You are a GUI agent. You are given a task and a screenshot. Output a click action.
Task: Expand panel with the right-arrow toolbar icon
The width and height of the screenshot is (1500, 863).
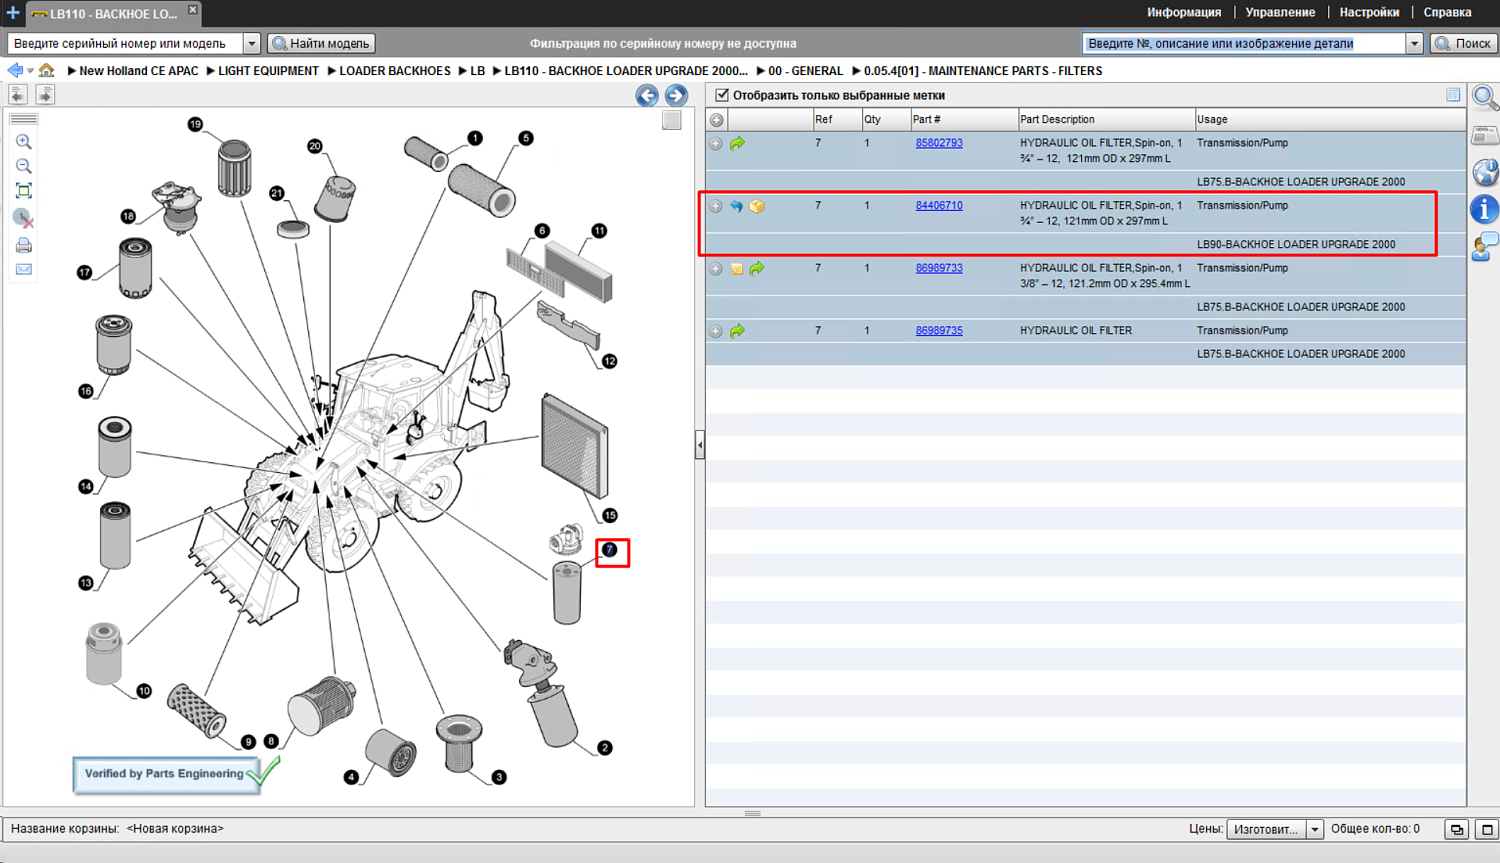(x=45, y=94)
